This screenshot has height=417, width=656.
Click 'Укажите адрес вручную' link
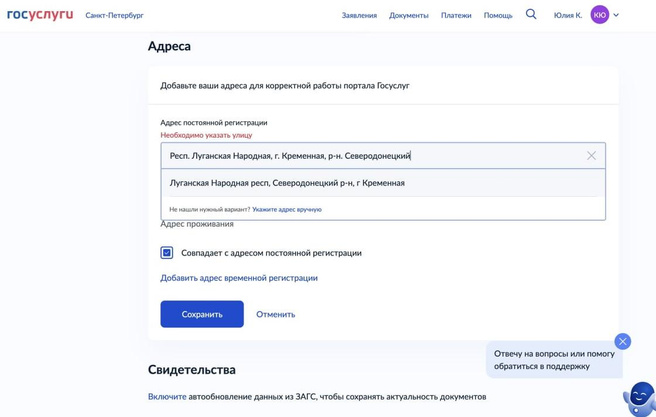[287, 210]
